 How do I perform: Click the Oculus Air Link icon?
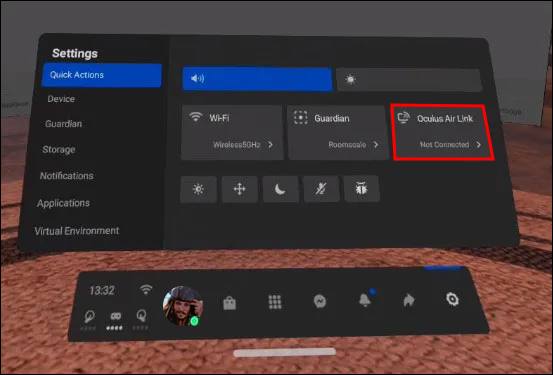[404, 117]
